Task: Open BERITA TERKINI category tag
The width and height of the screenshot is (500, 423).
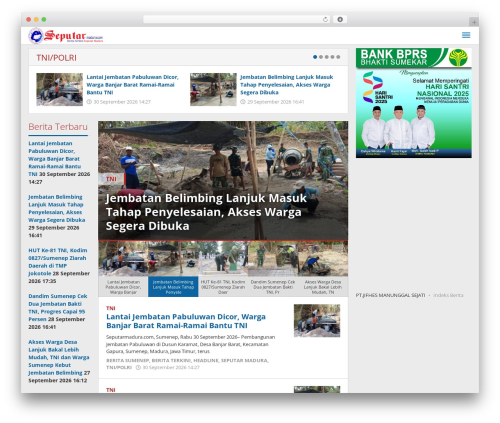Action: pyautogui.click(x=171, y=360)
